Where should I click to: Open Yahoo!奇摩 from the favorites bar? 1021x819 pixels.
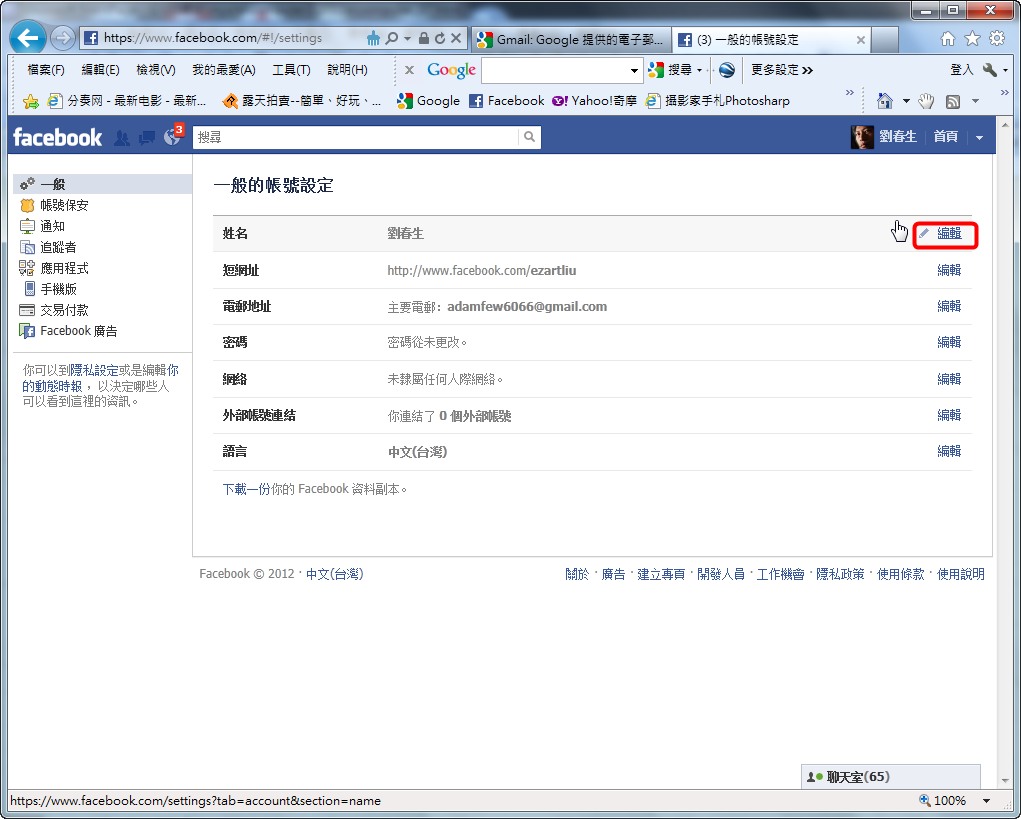pos(594,101)
